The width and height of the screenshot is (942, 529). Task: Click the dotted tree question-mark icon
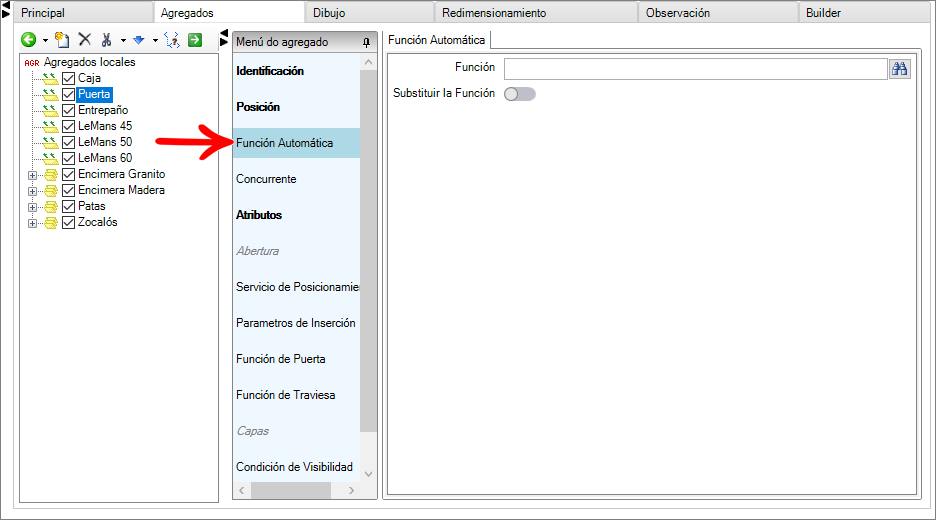(x=172, y=40)
